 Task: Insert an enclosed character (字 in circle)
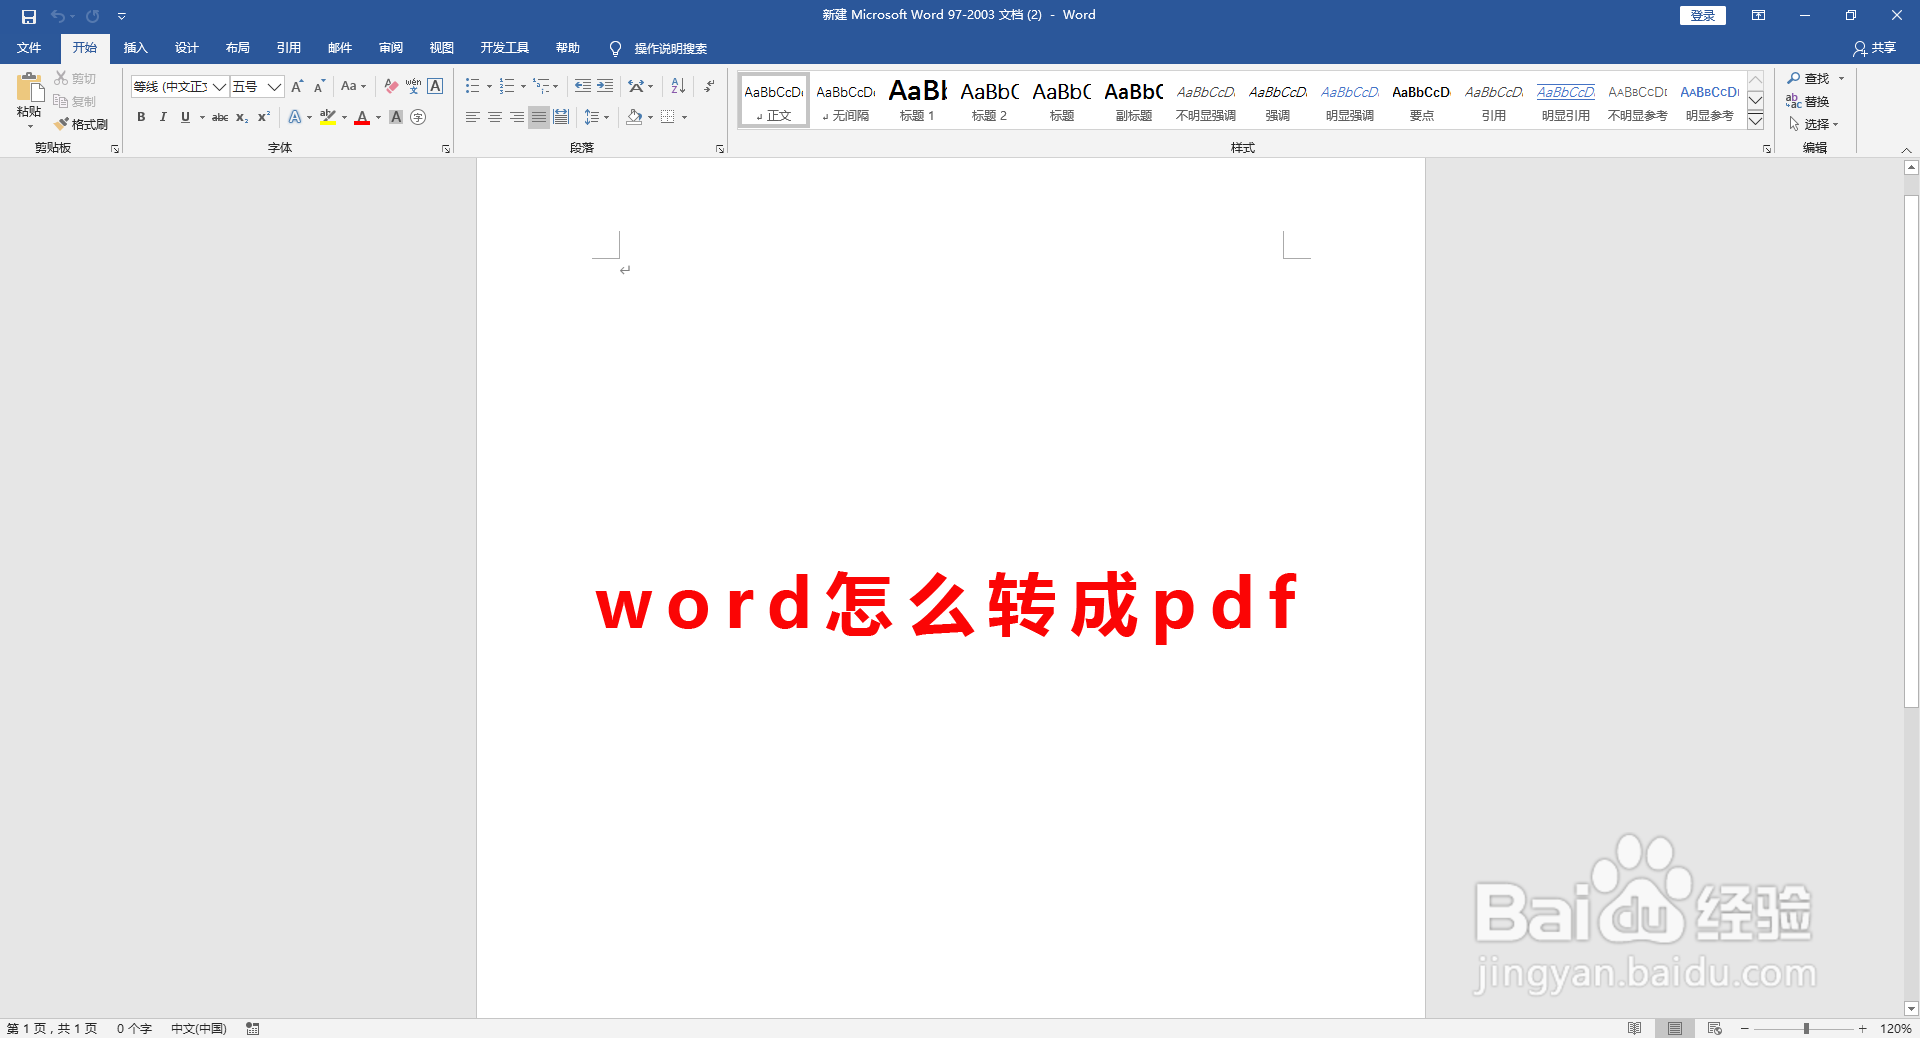coord(418,117)
